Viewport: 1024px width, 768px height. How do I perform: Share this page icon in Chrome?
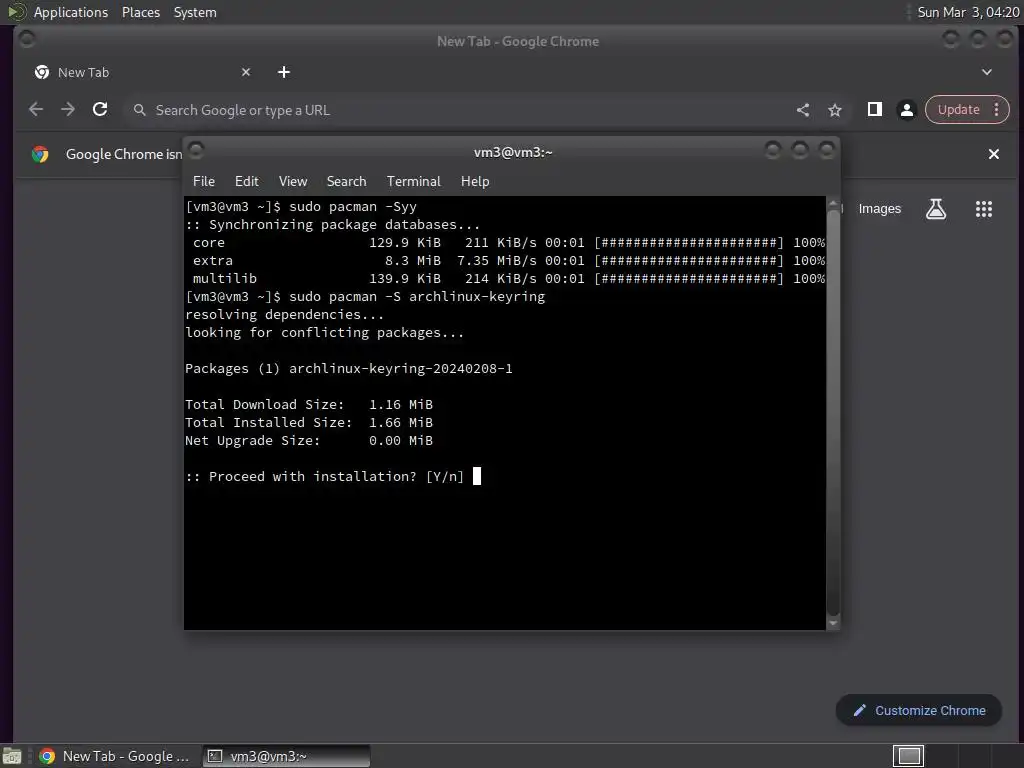point(803,110)
